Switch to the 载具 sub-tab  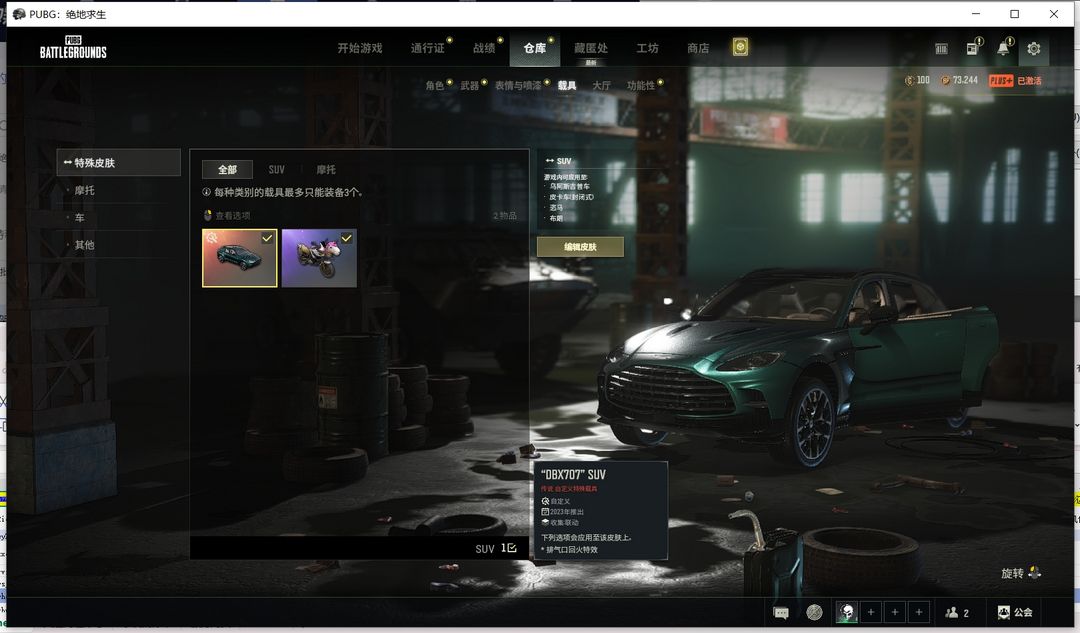click(567, 85)
